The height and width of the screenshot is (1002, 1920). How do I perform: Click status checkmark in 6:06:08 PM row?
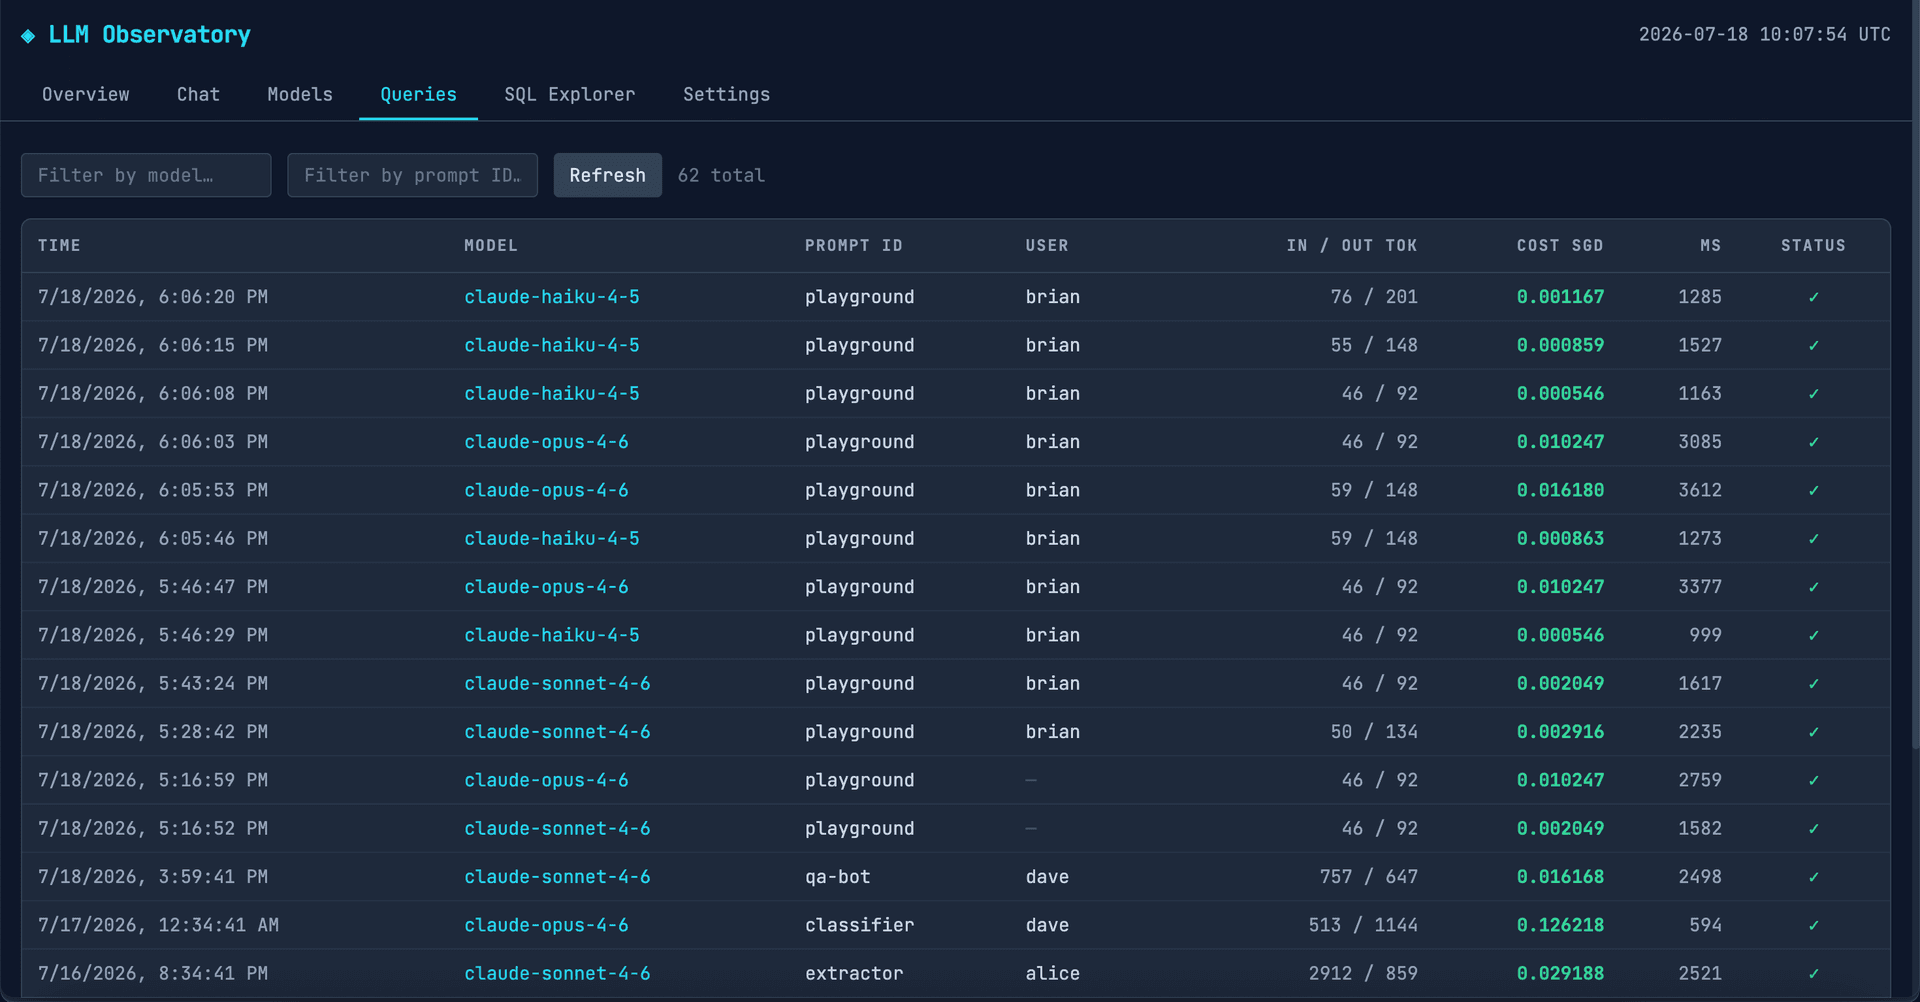point(1813,394)
